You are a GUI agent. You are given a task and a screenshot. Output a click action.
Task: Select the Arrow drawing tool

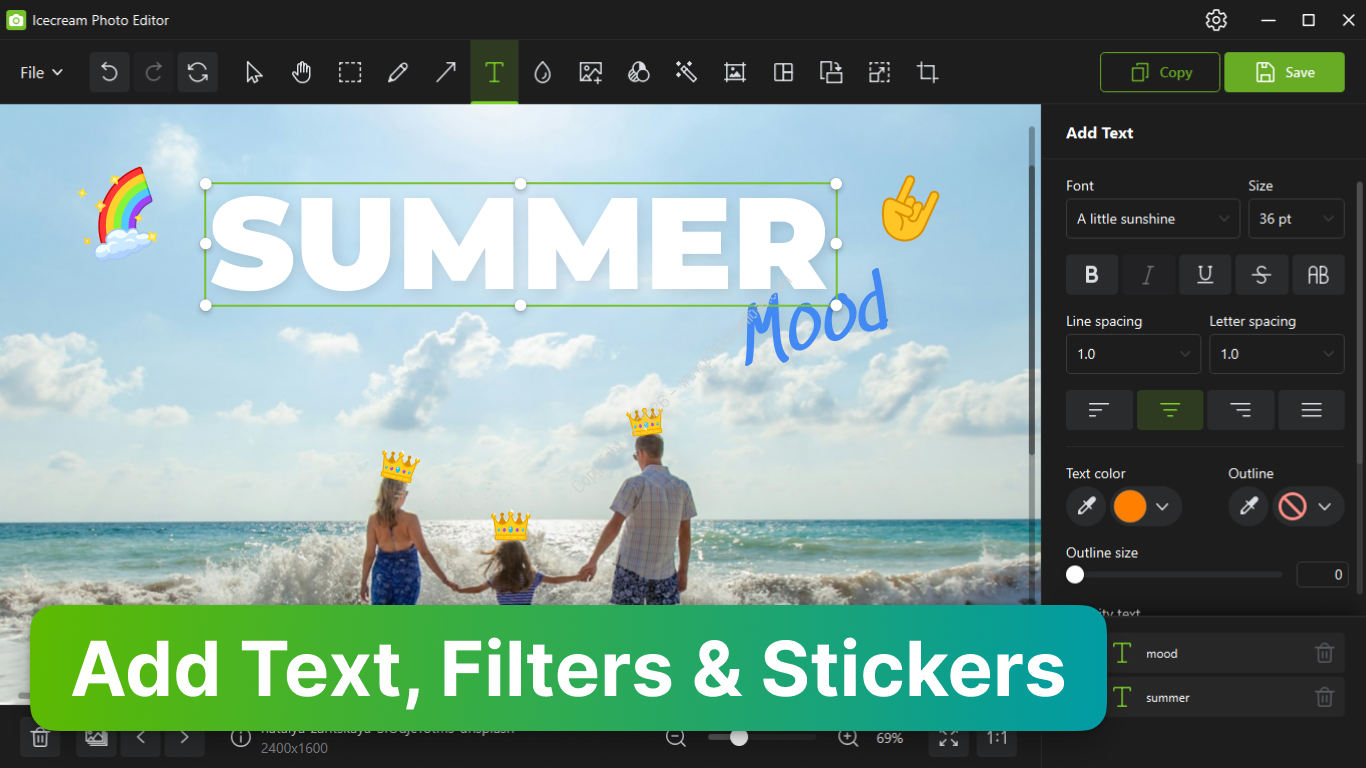click(x=445, y=72)
